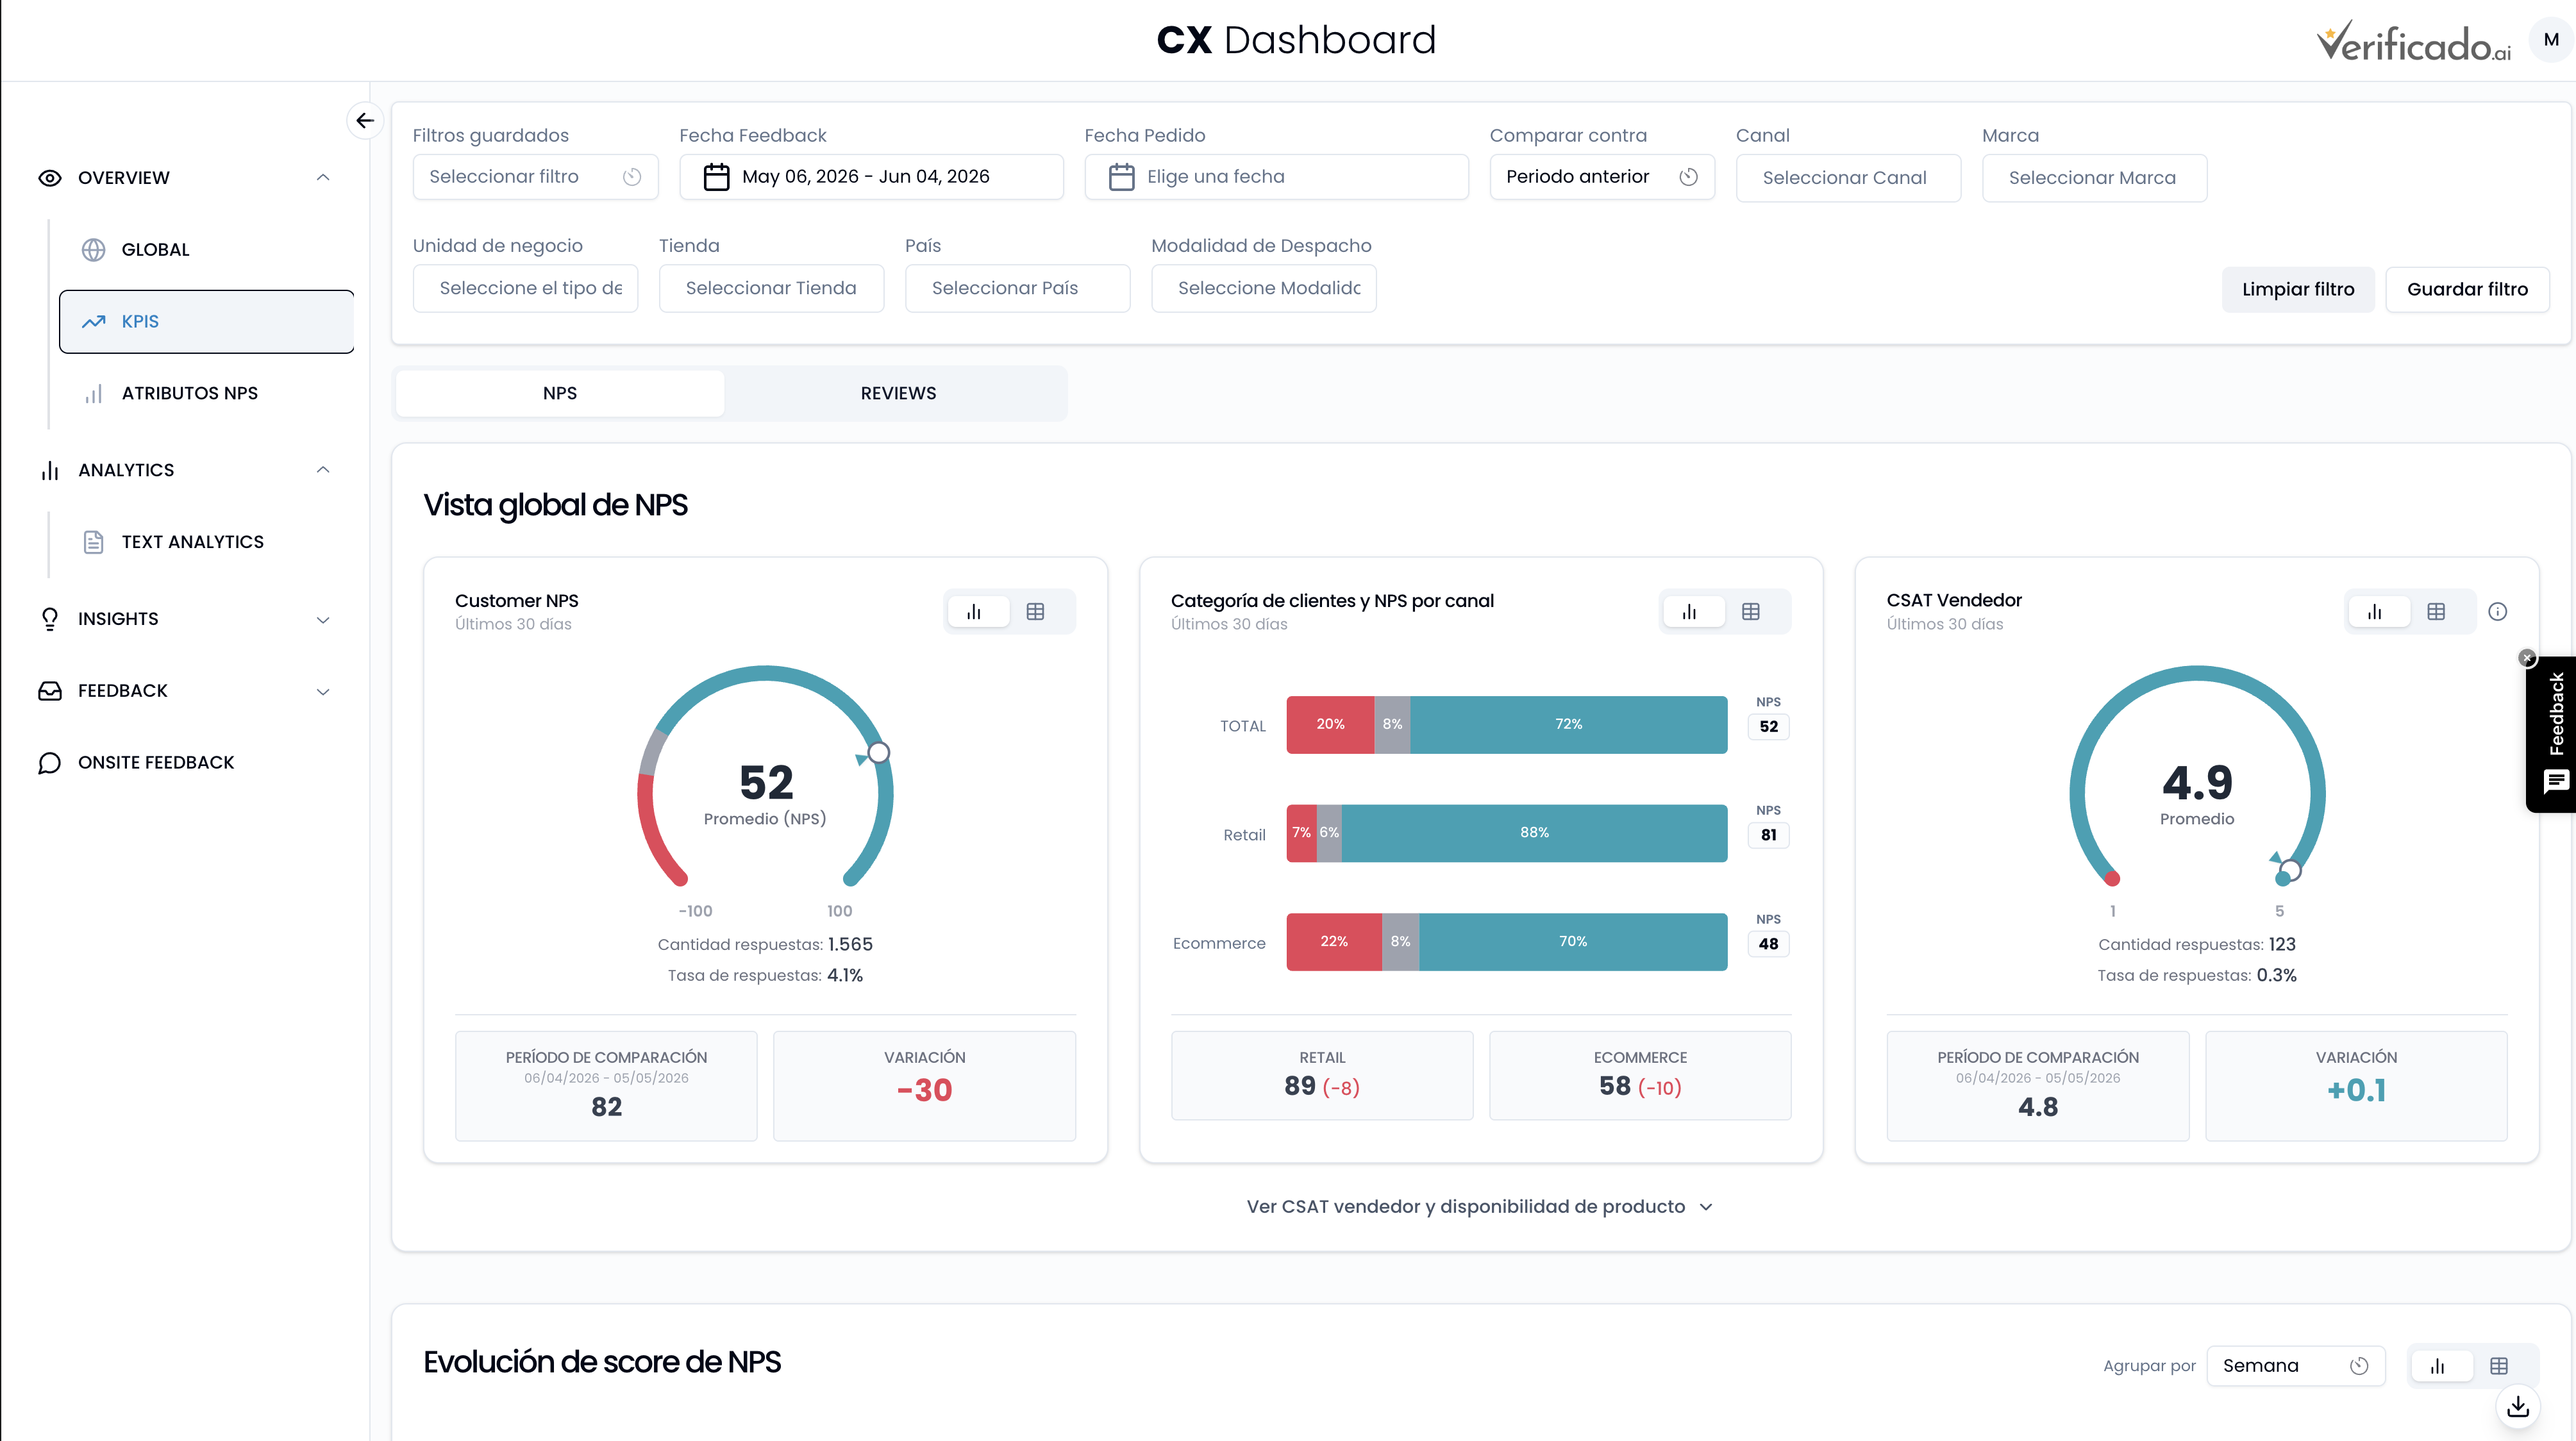Show CSAT Vendedor table view
This screenshot has width=2576, height=1441.
(x=2436, y=612)
